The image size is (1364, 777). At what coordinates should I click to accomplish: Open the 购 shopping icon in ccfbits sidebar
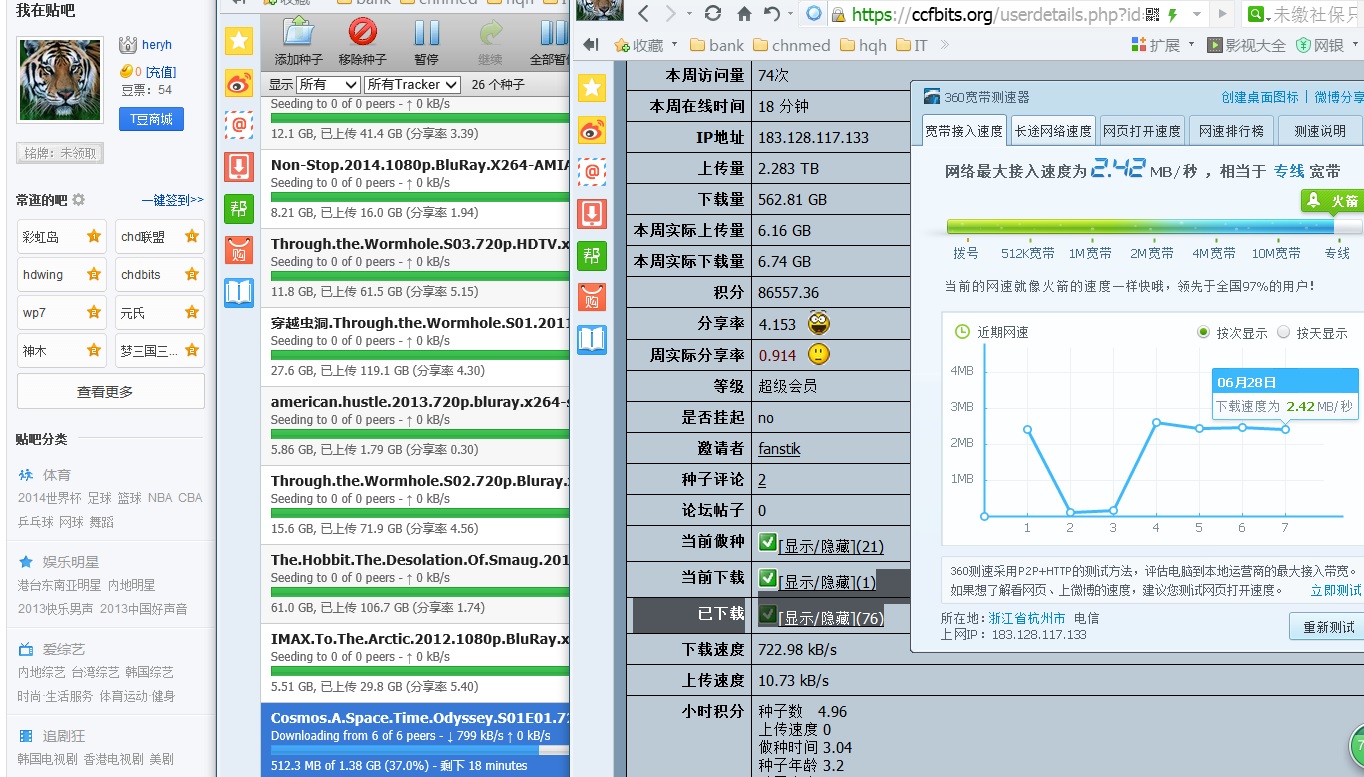[x=592, y=297]
